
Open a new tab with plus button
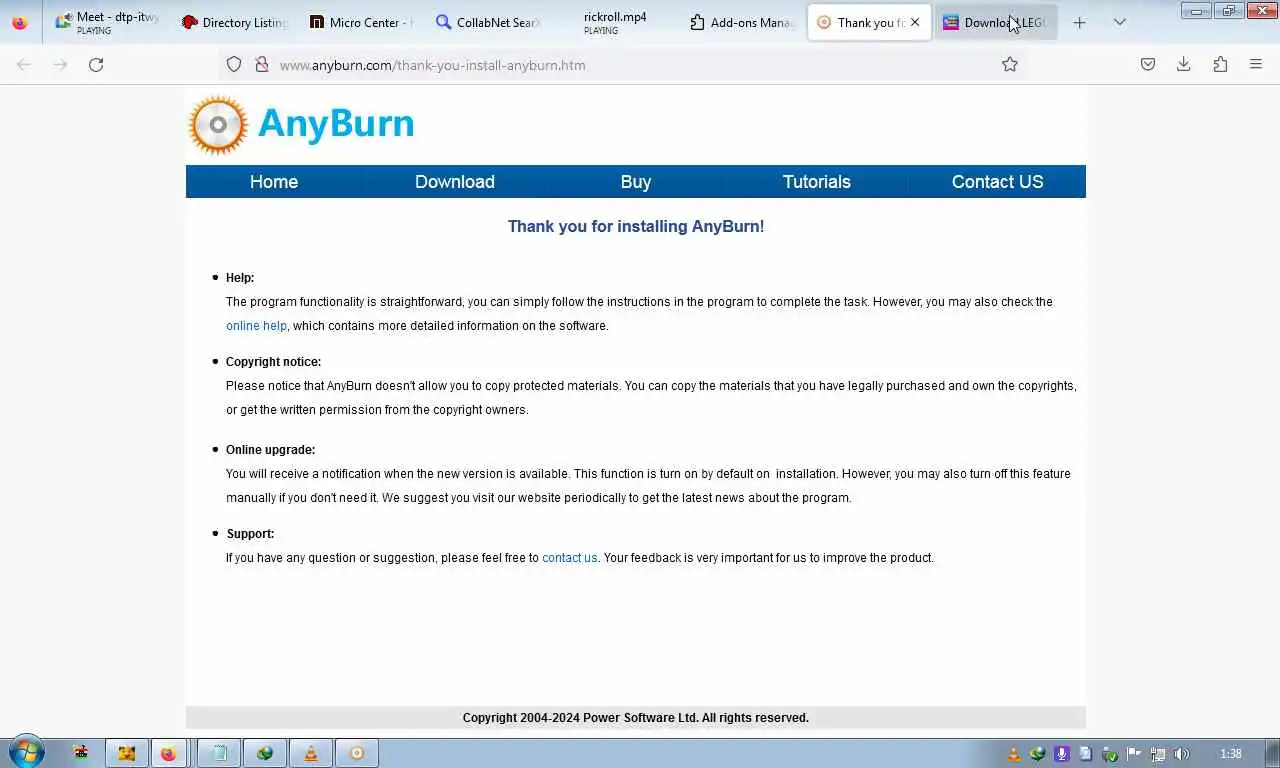coord(1079,22)
